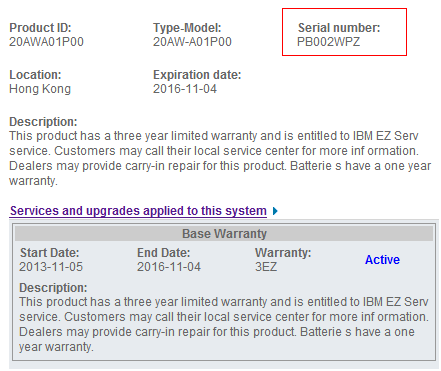Click the Warranty label in Base Warranty
The width and height of the screenshot is (441, 371).
point(283,253)
